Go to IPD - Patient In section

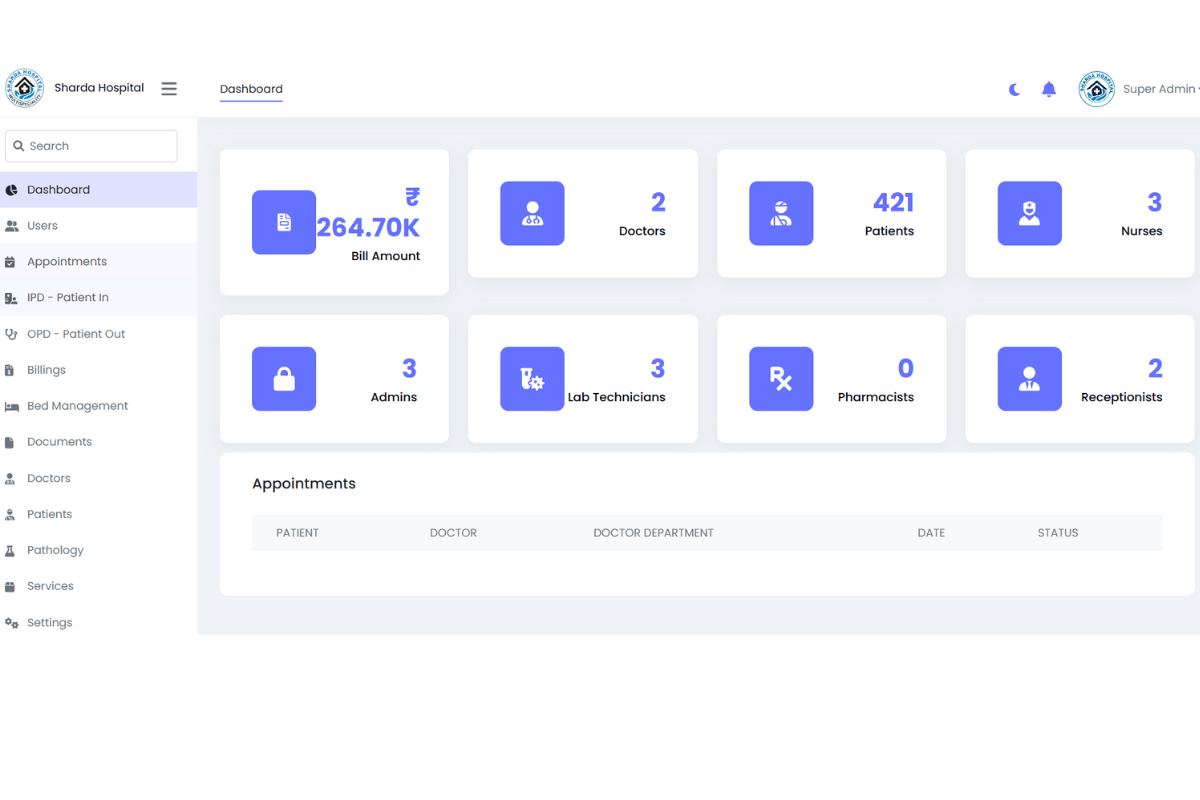click(x=67, y=298)
